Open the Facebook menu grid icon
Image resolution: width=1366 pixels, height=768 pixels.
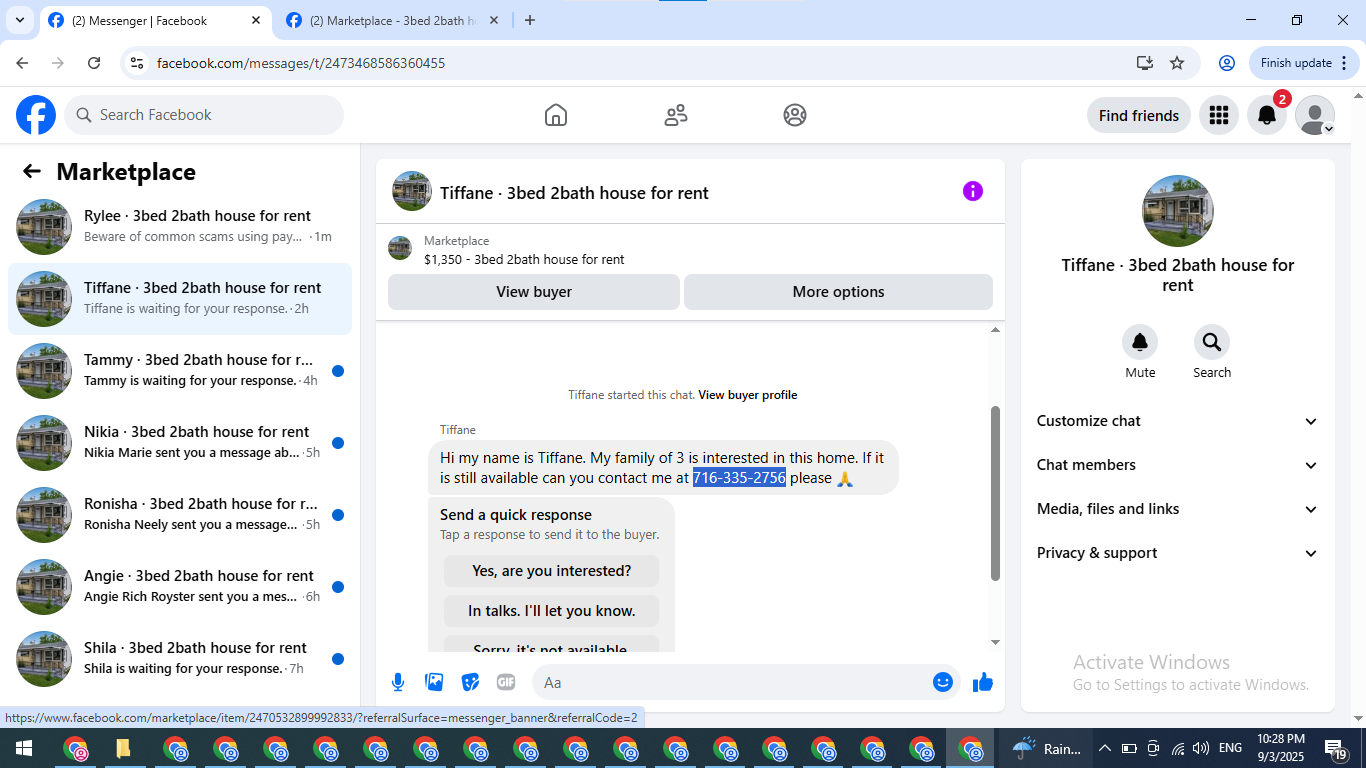point(1218,115)
